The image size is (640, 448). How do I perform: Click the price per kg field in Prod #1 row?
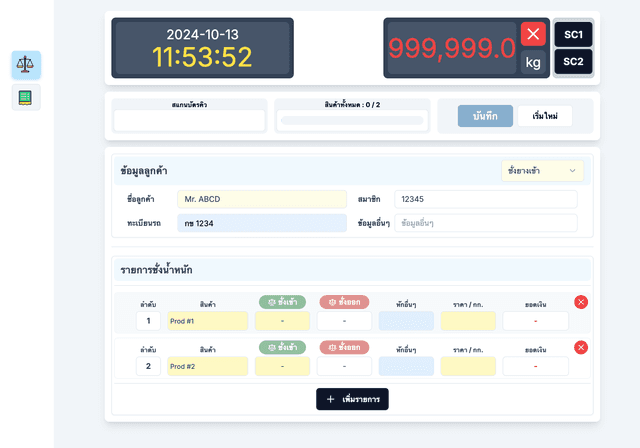468,321
